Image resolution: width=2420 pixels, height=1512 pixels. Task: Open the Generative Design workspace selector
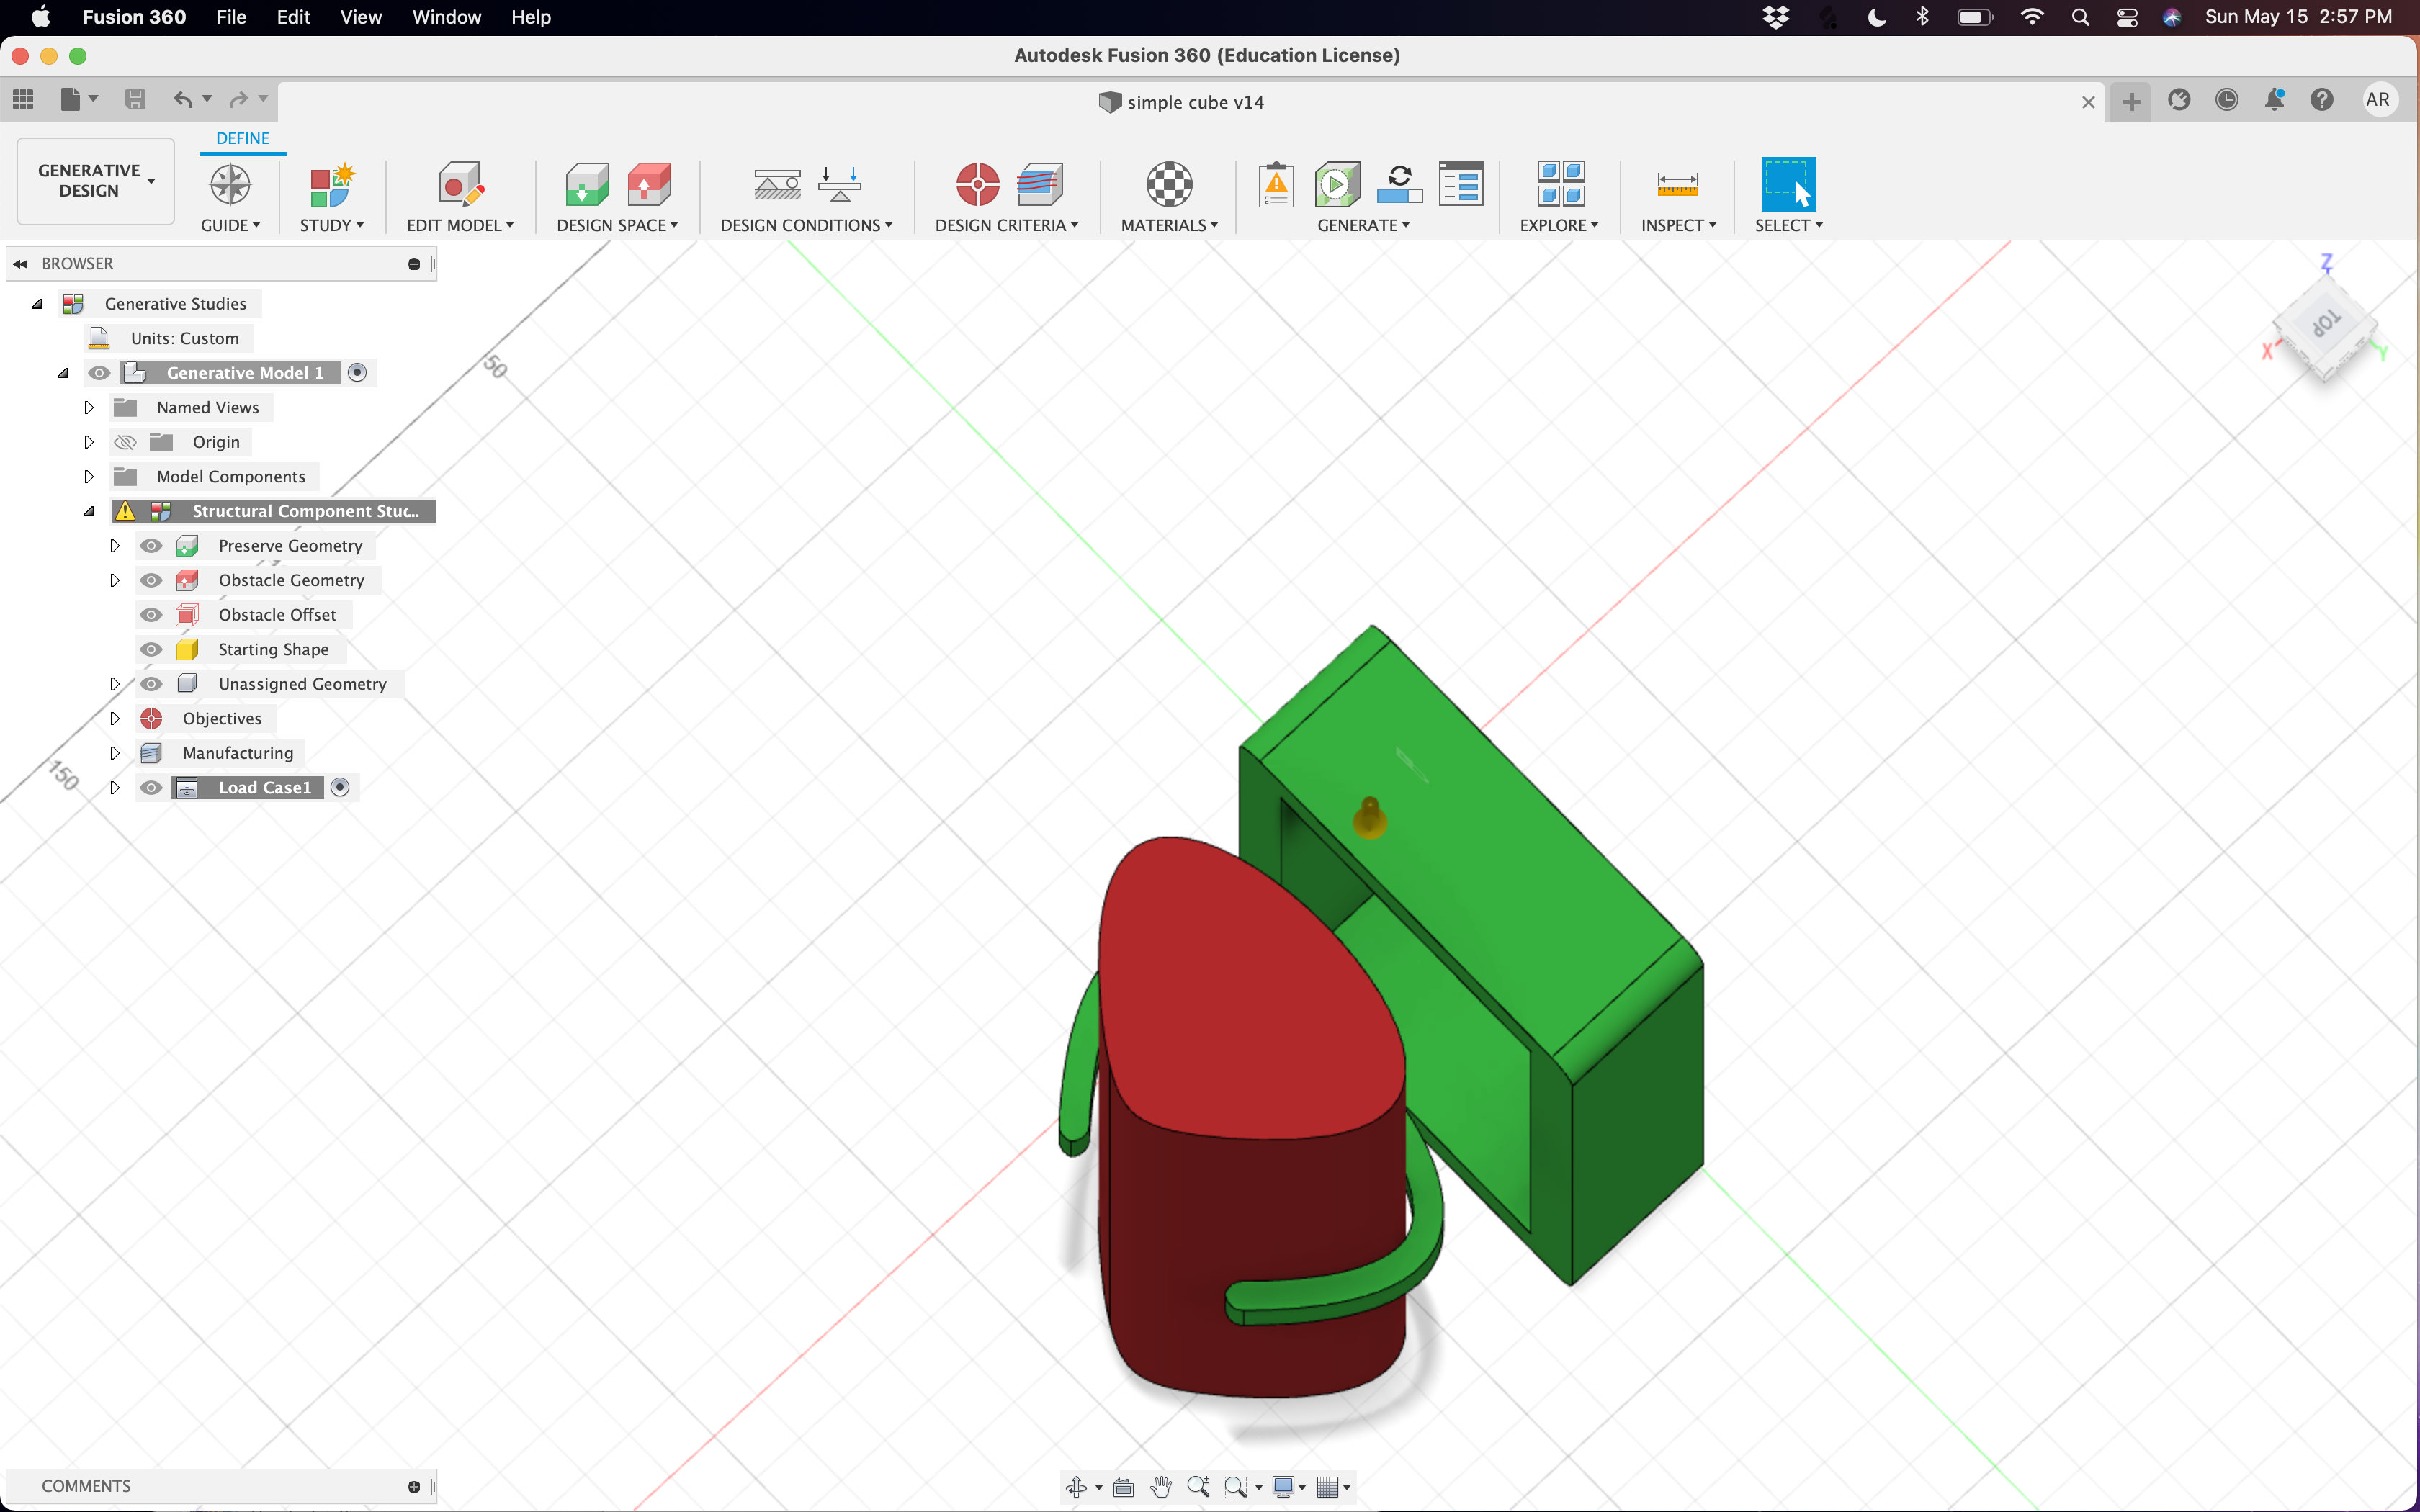click(x=95, y=180)
